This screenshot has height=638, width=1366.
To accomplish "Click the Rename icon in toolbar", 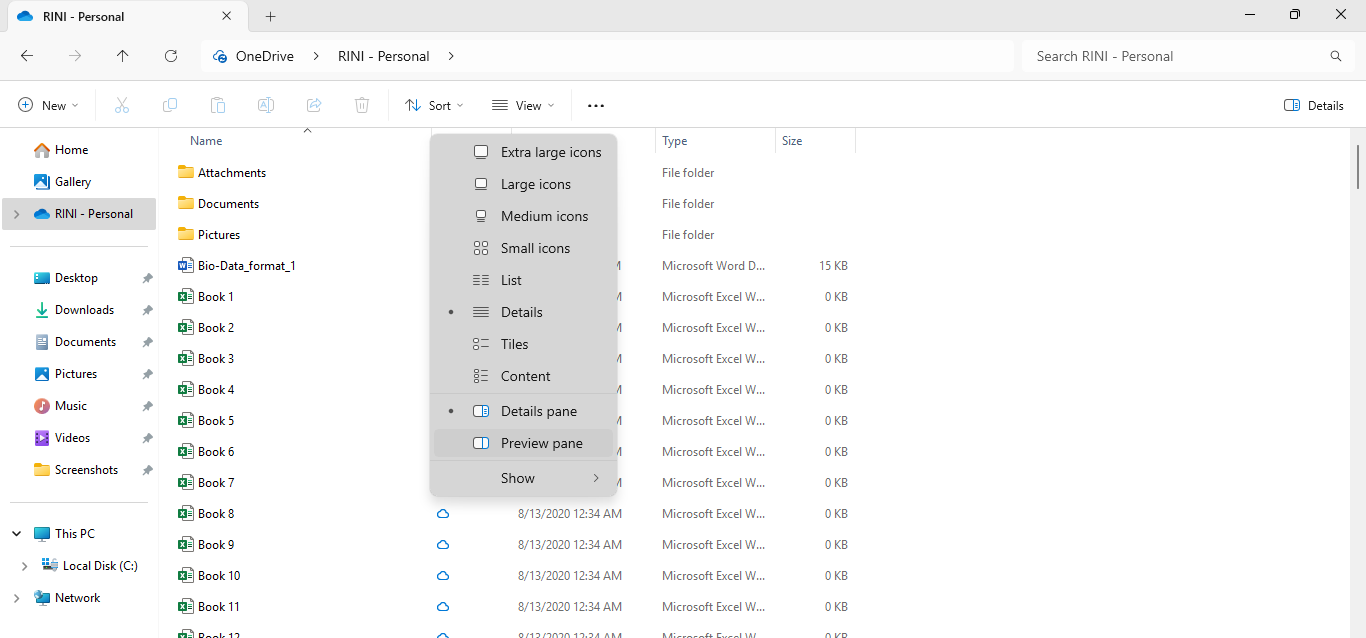I will [266, 105].
